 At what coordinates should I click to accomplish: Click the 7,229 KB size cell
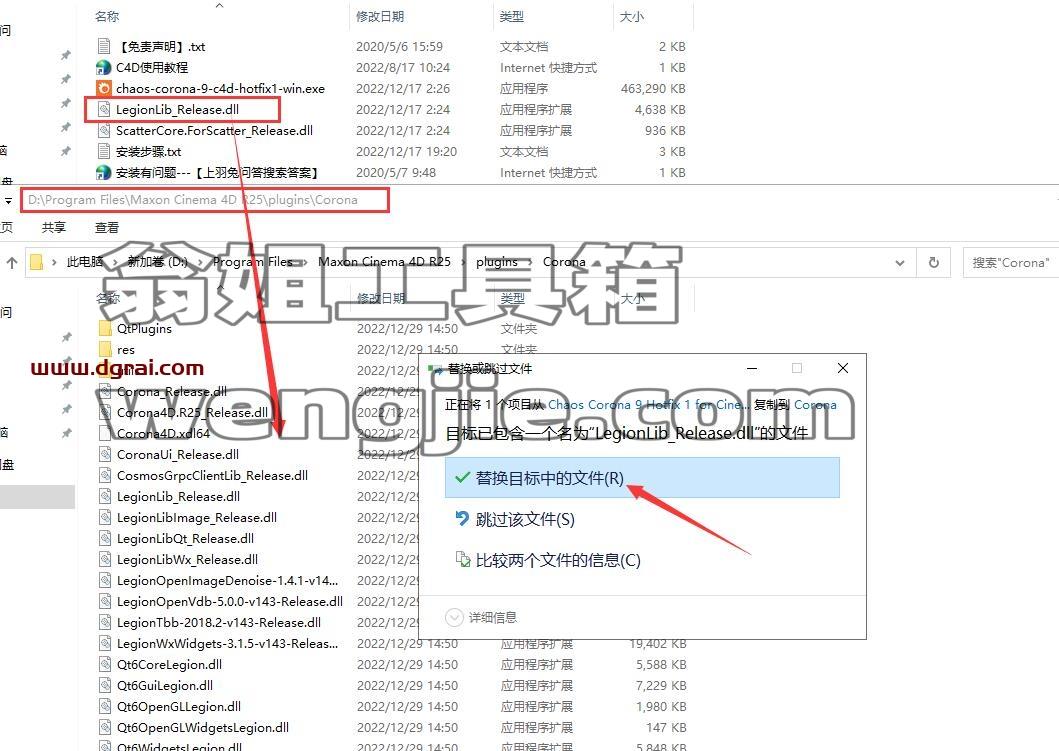(x=661, y=685)
